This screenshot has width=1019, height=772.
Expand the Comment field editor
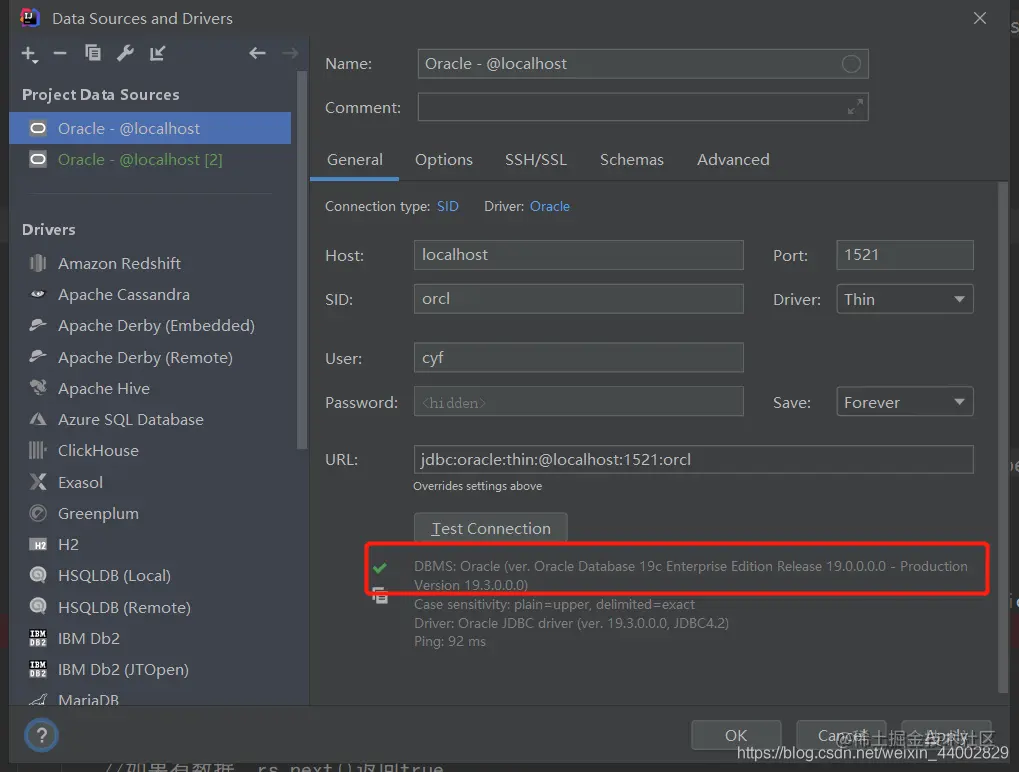(855, 107)
